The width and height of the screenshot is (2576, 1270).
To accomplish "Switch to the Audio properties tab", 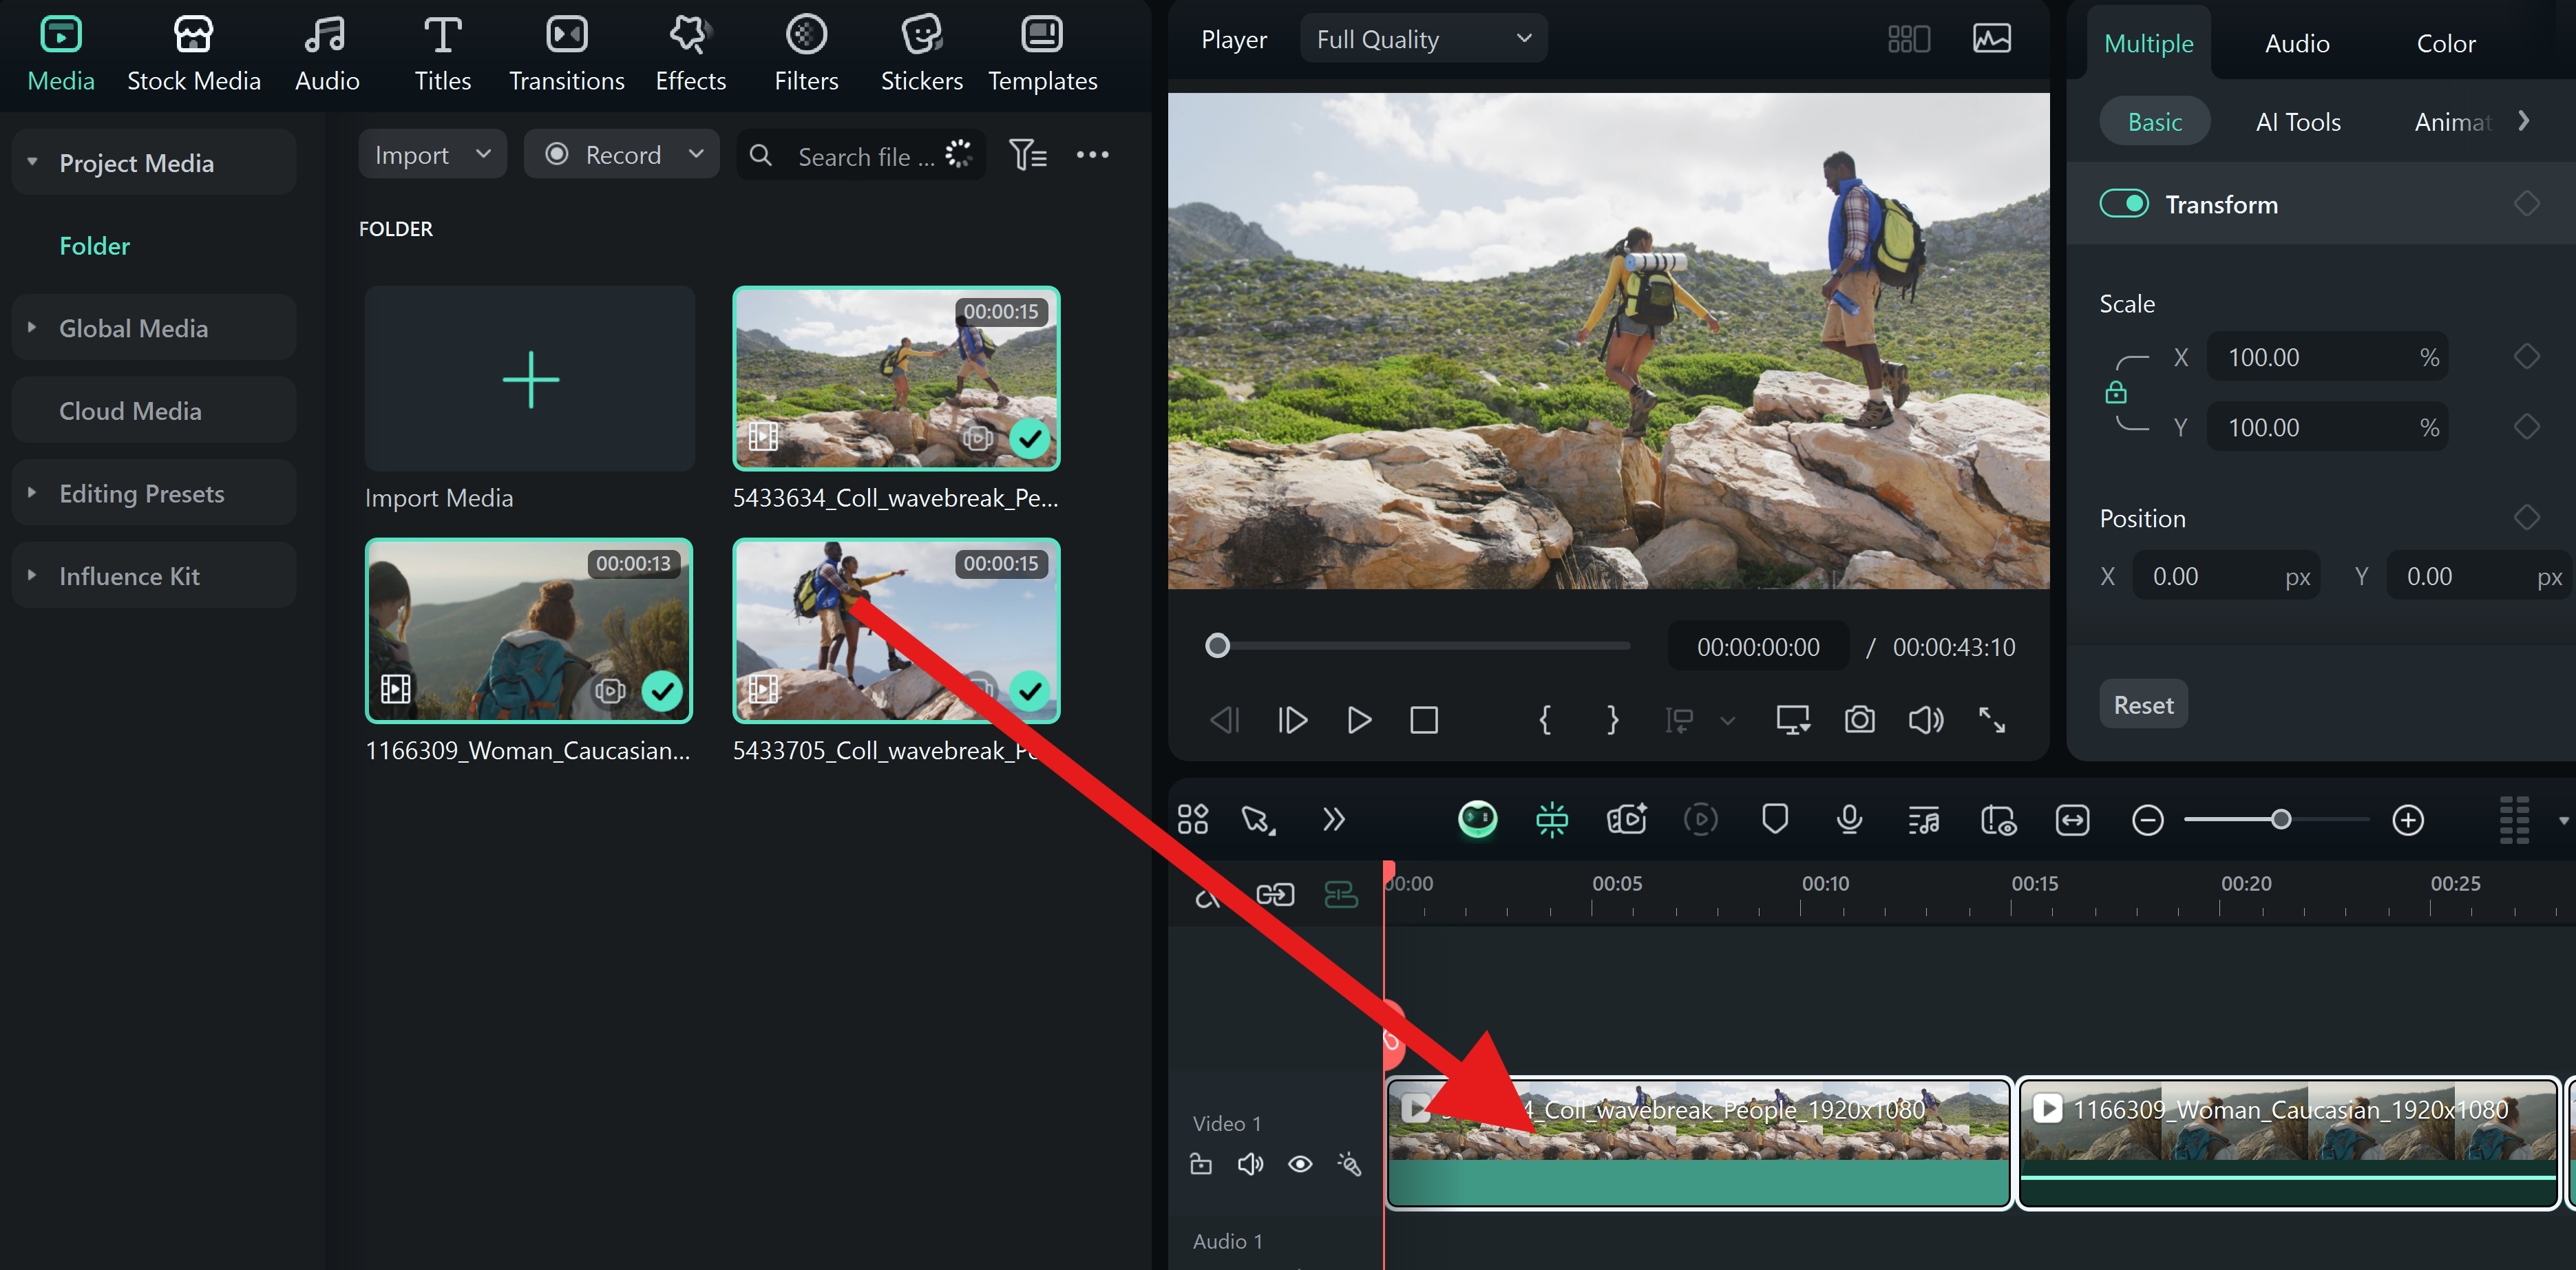I will [x=2297, y=43].
